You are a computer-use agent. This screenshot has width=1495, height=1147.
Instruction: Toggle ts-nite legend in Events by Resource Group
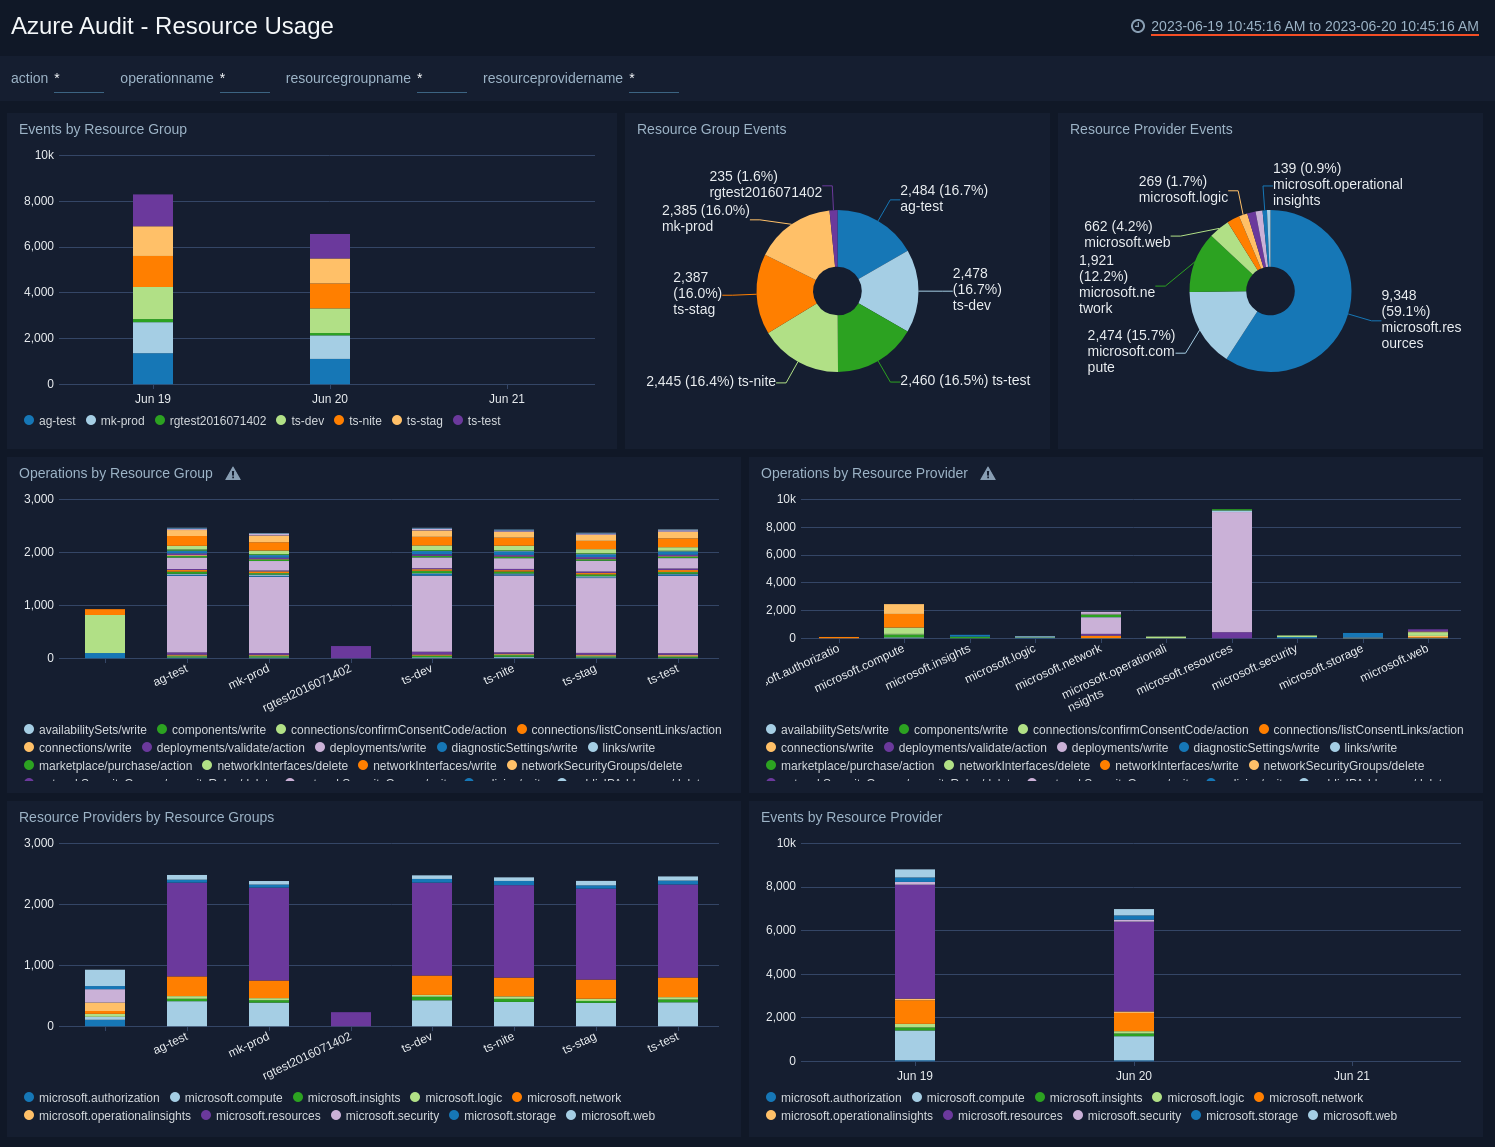coord(358,421)
